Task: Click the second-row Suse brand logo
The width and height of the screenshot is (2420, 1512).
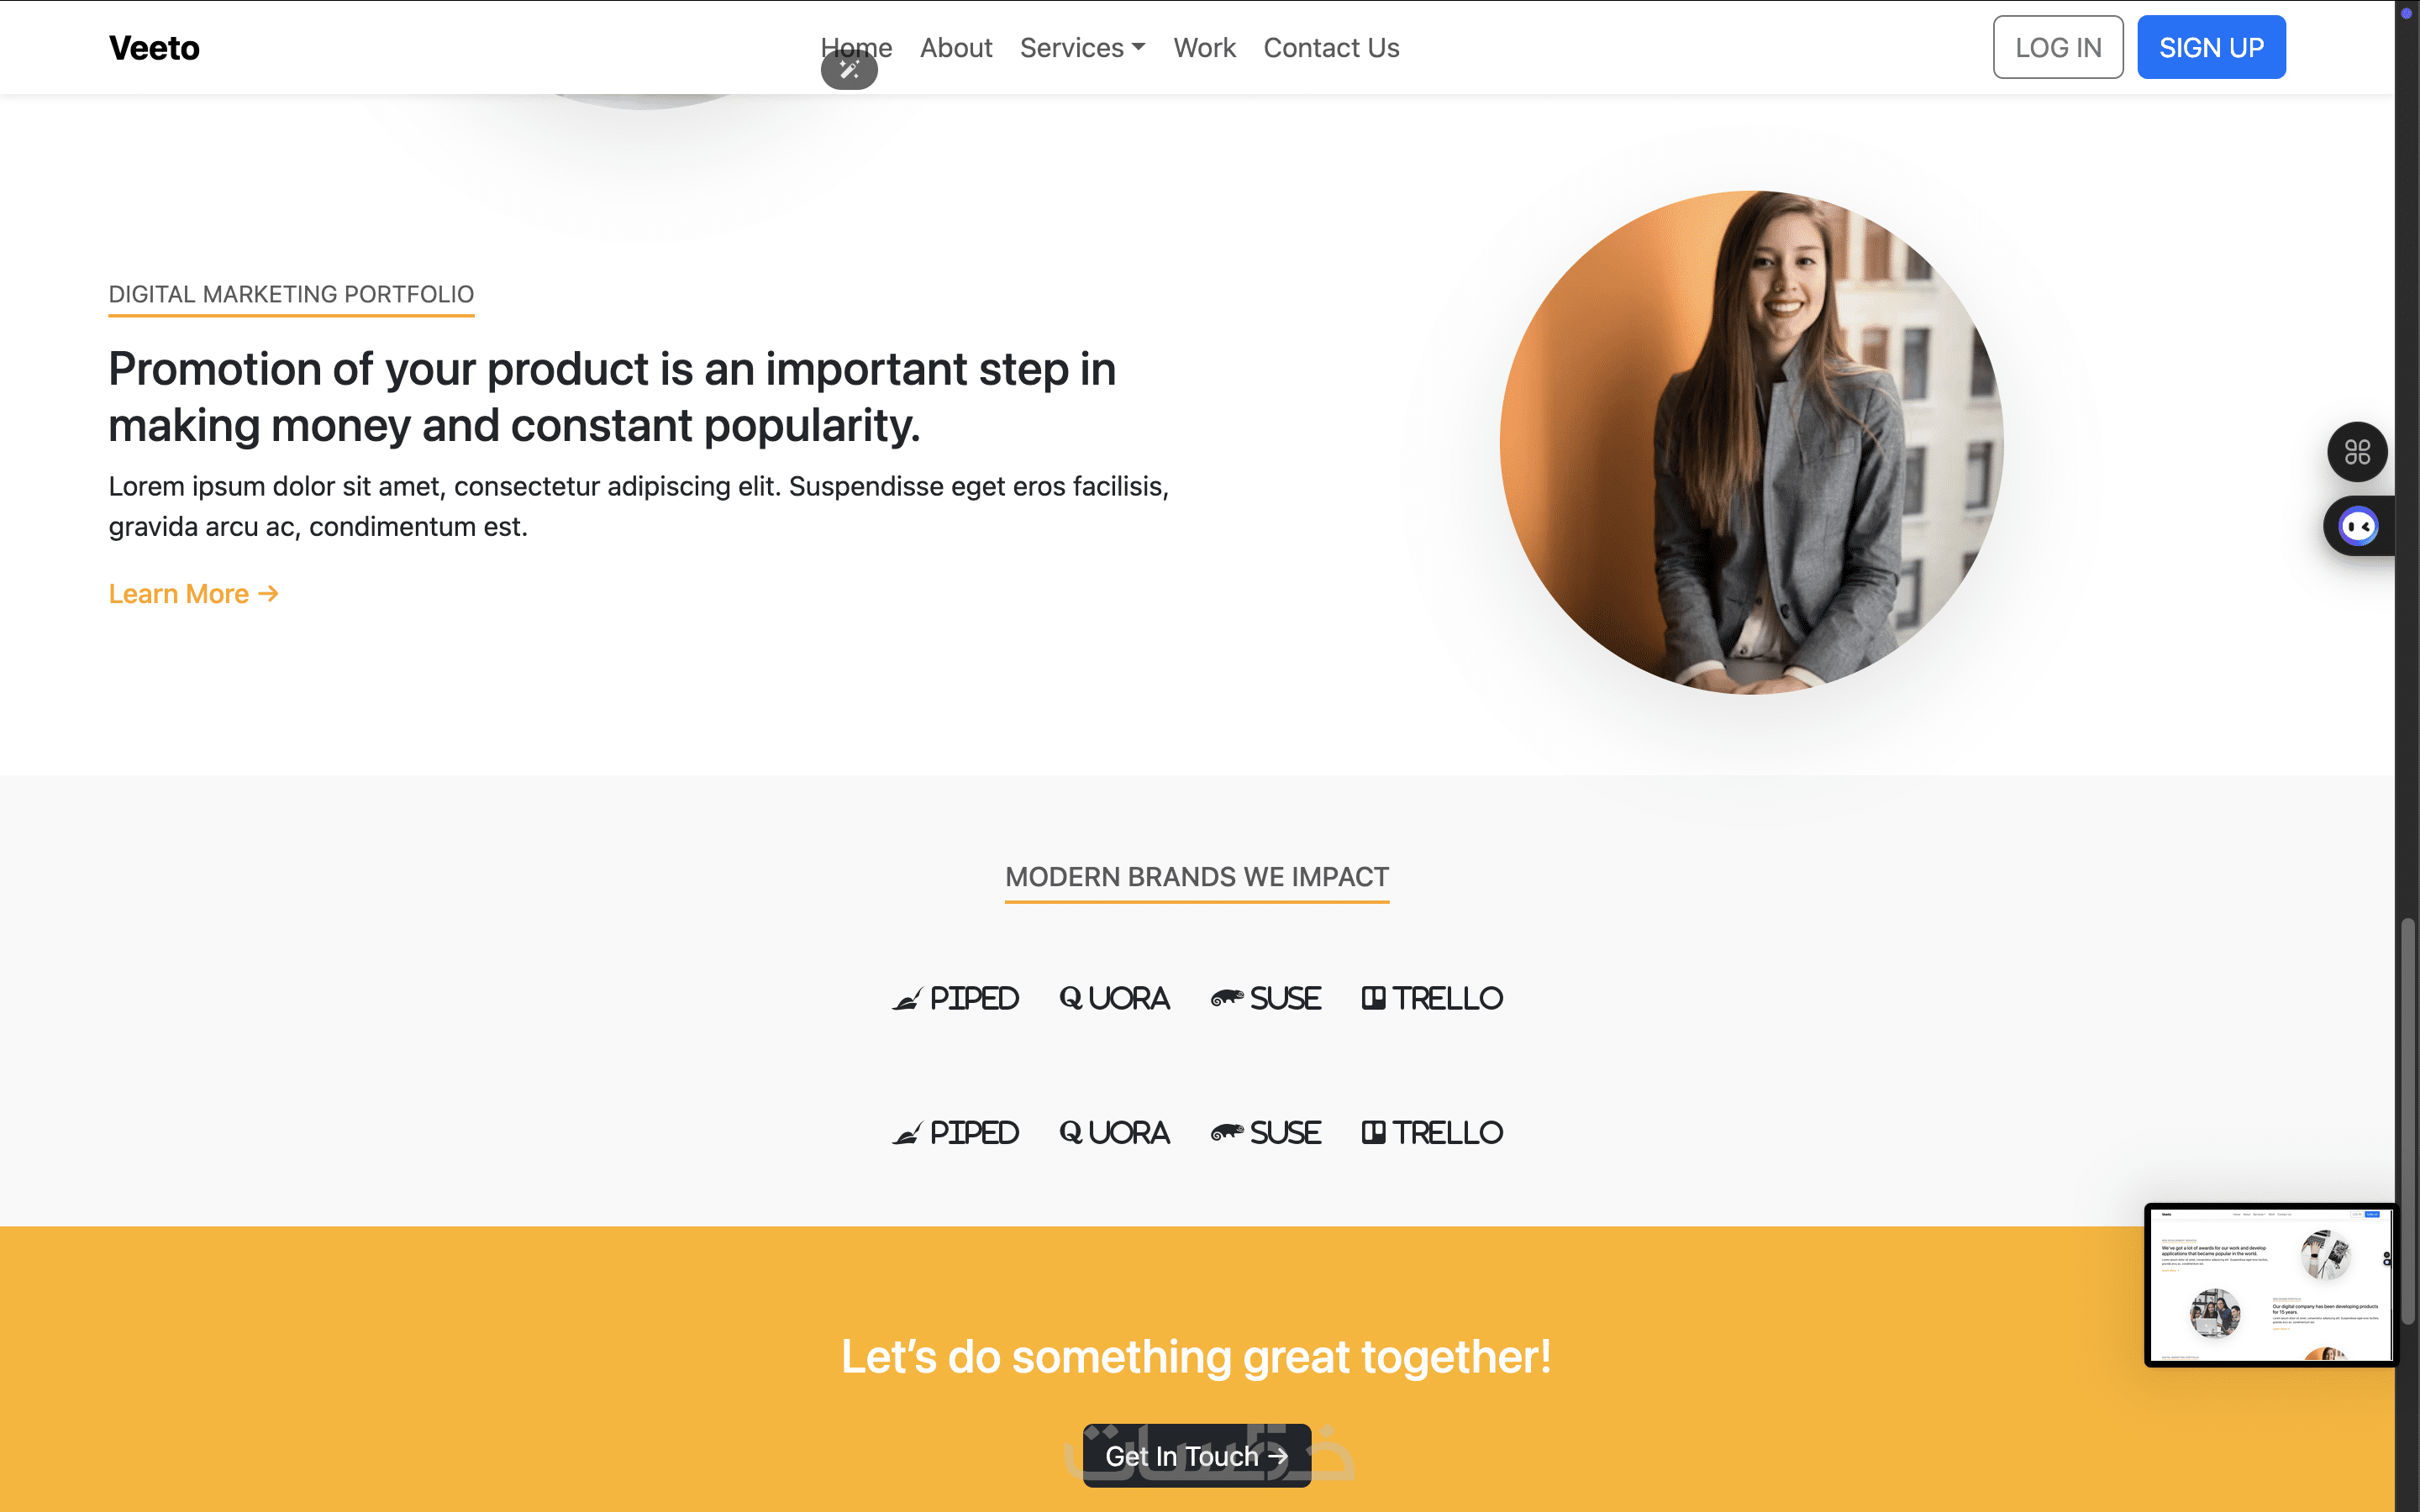Action: (x=1265, y=1133)
